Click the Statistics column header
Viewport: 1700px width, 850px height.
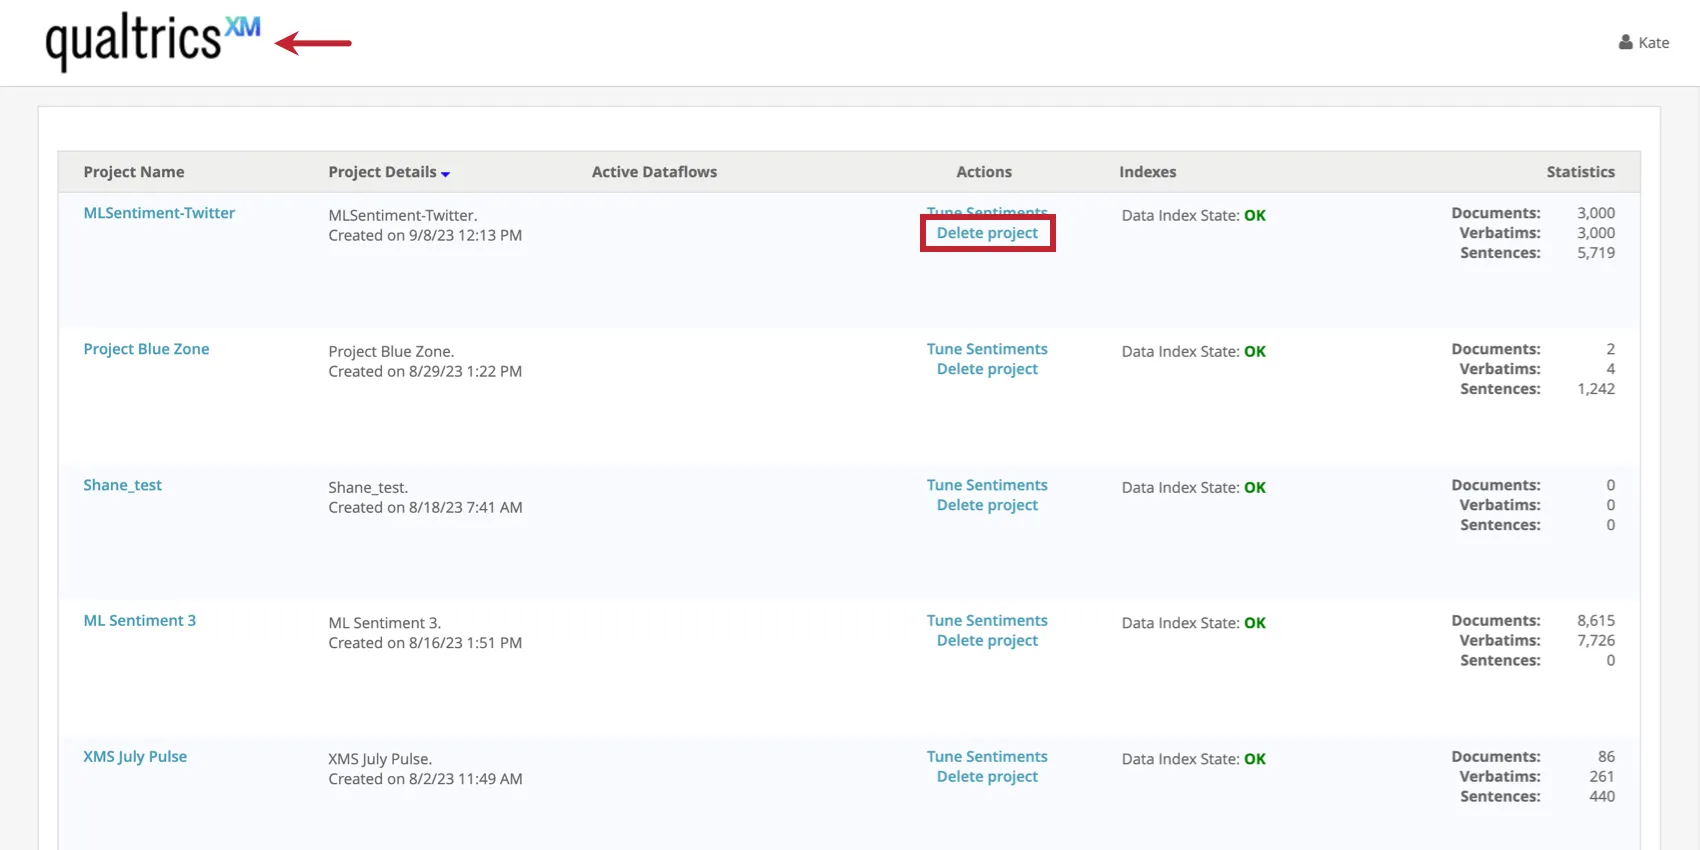(x=1580, y=172)
